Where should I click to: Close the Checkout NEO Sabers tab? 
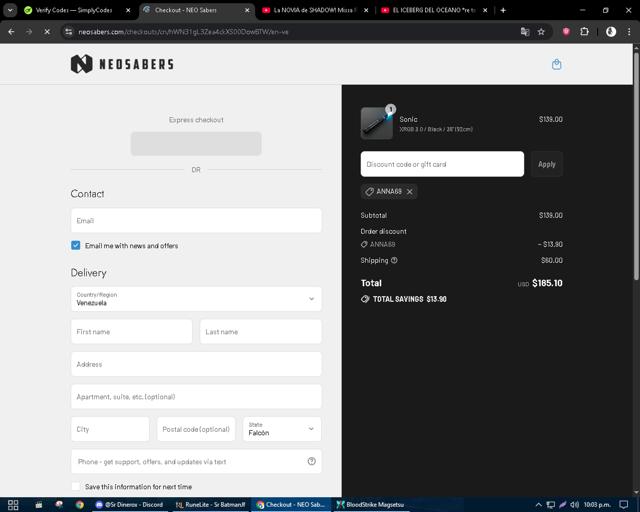point(247,10)
